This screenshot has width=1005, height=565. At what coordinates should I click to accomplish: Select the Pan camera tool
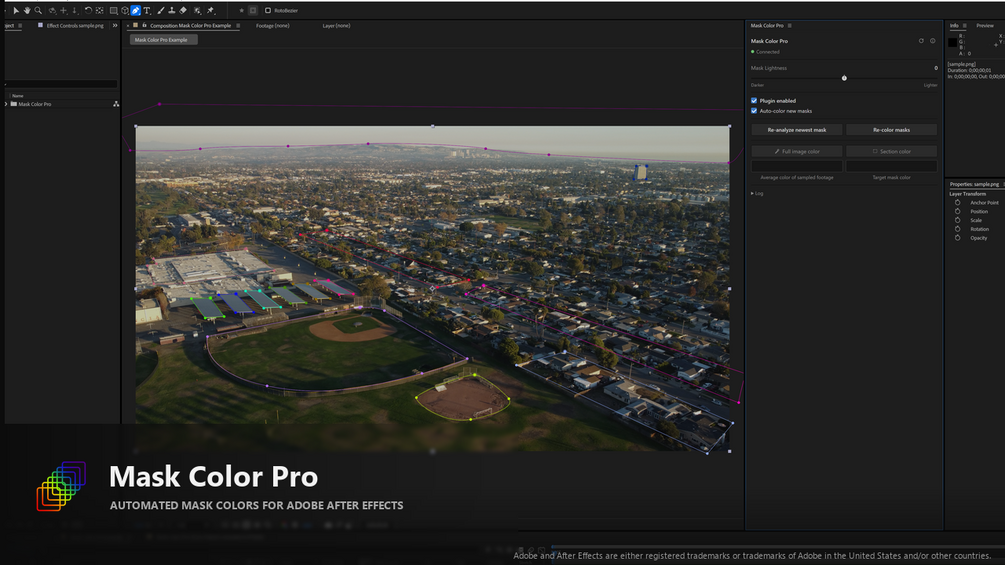click(63, 10)
